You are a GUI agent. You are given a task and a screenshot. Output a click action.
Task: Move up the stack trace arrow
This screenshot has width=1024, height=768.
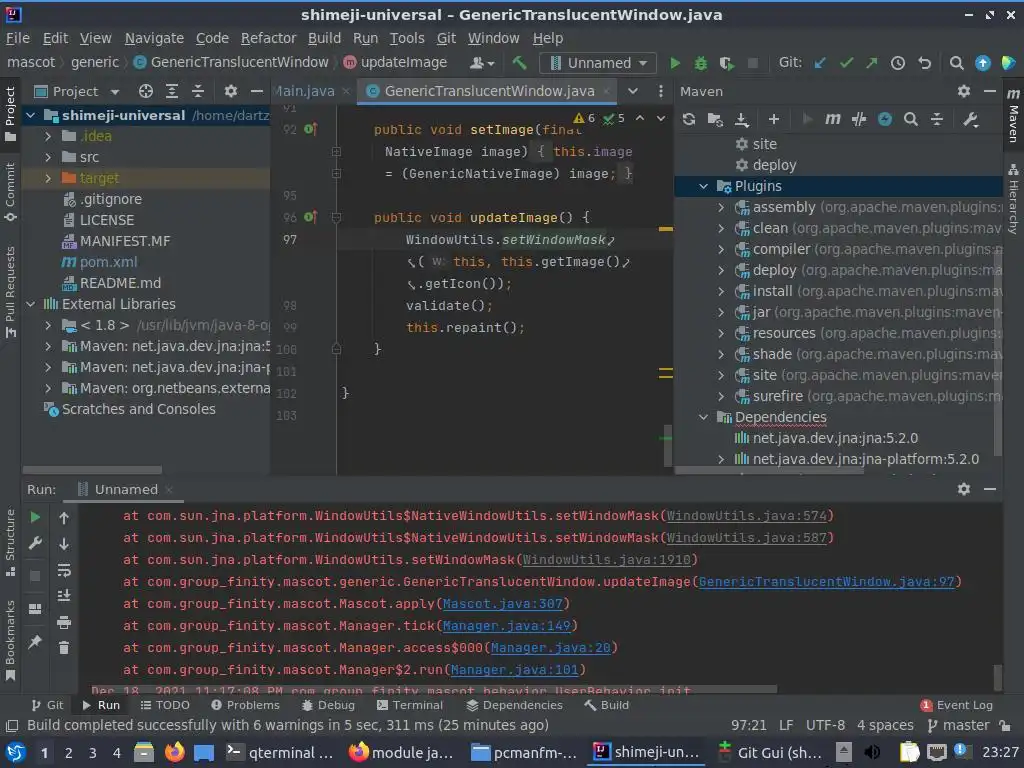pos(64,518)
